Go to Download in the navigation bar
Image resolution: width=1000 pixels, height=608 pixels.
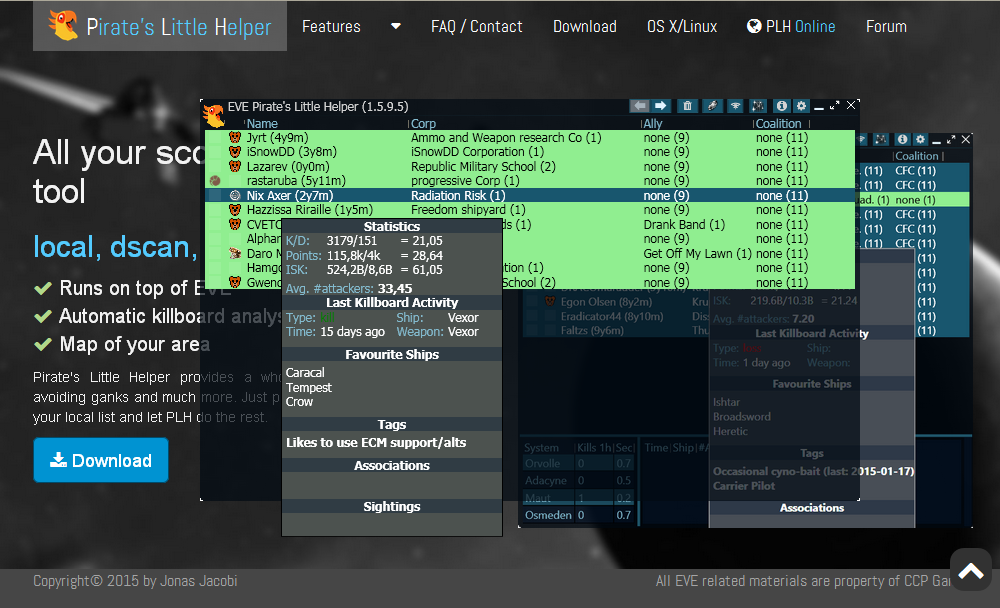(585, 26)
